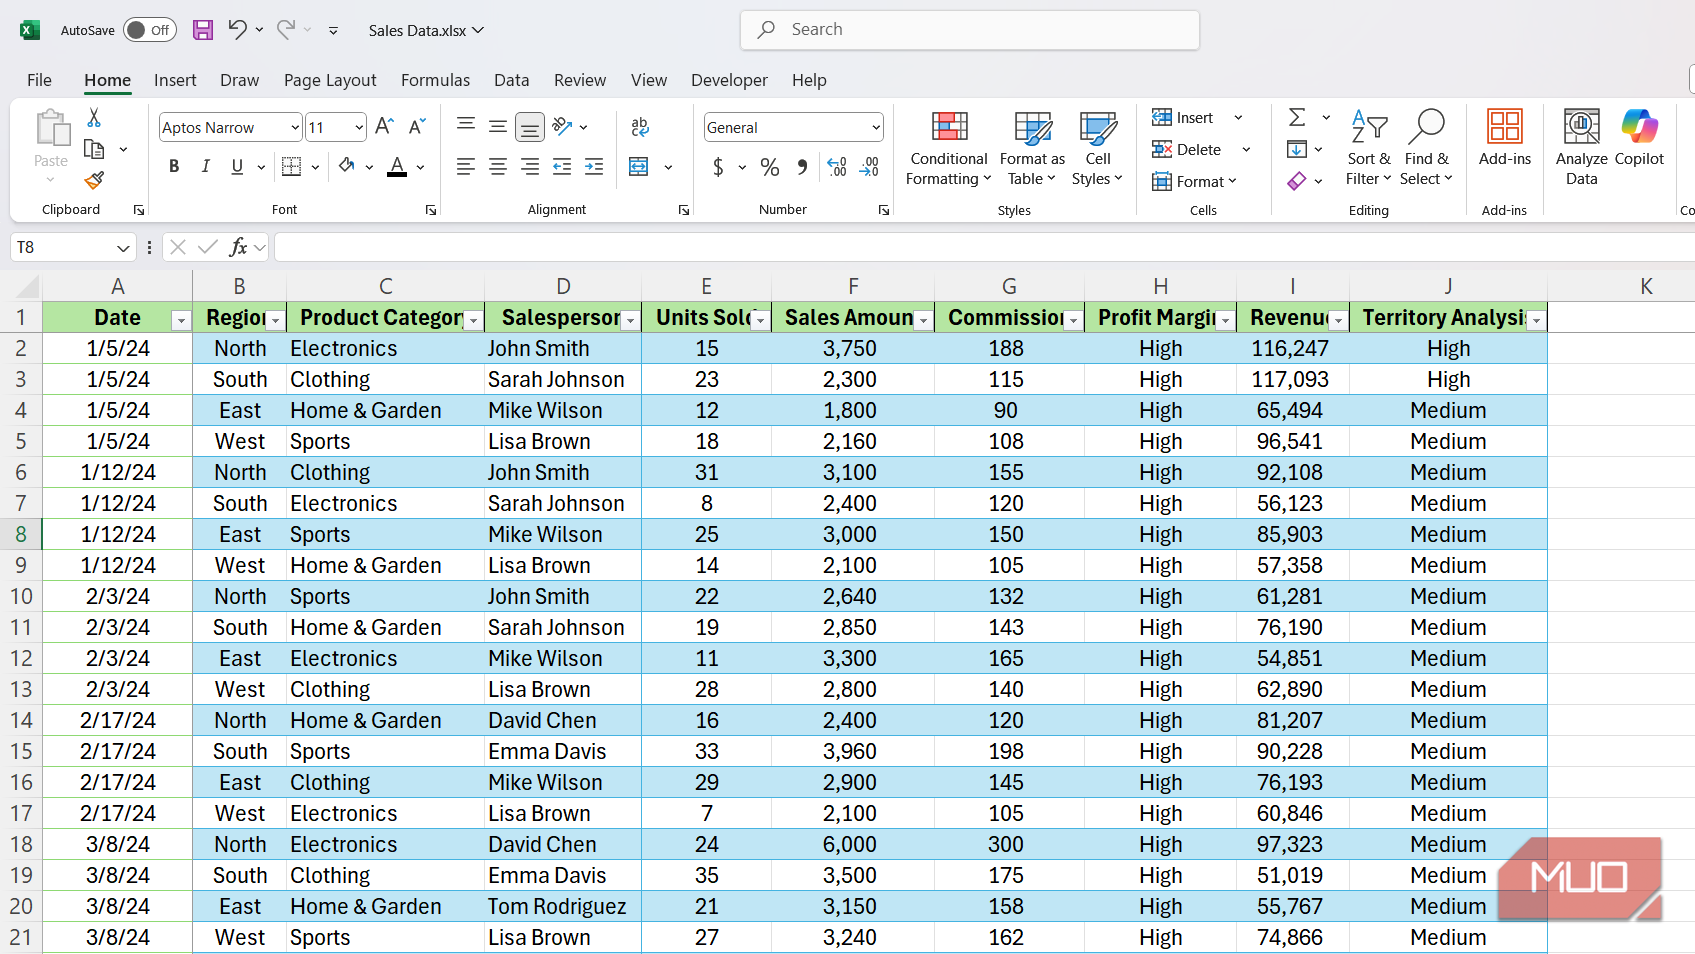Toggle the AutoSave switch
Image resolution: width=1695 pixels, height=954 pixels.
[x=150, y=30]
